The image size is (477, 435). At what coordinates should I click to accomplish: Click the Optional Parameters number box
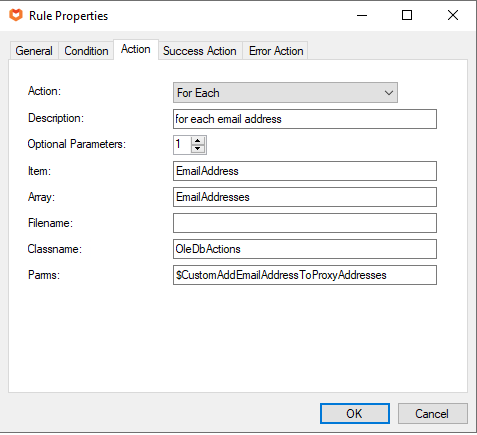pyautogui.click(x=182, y=145)
